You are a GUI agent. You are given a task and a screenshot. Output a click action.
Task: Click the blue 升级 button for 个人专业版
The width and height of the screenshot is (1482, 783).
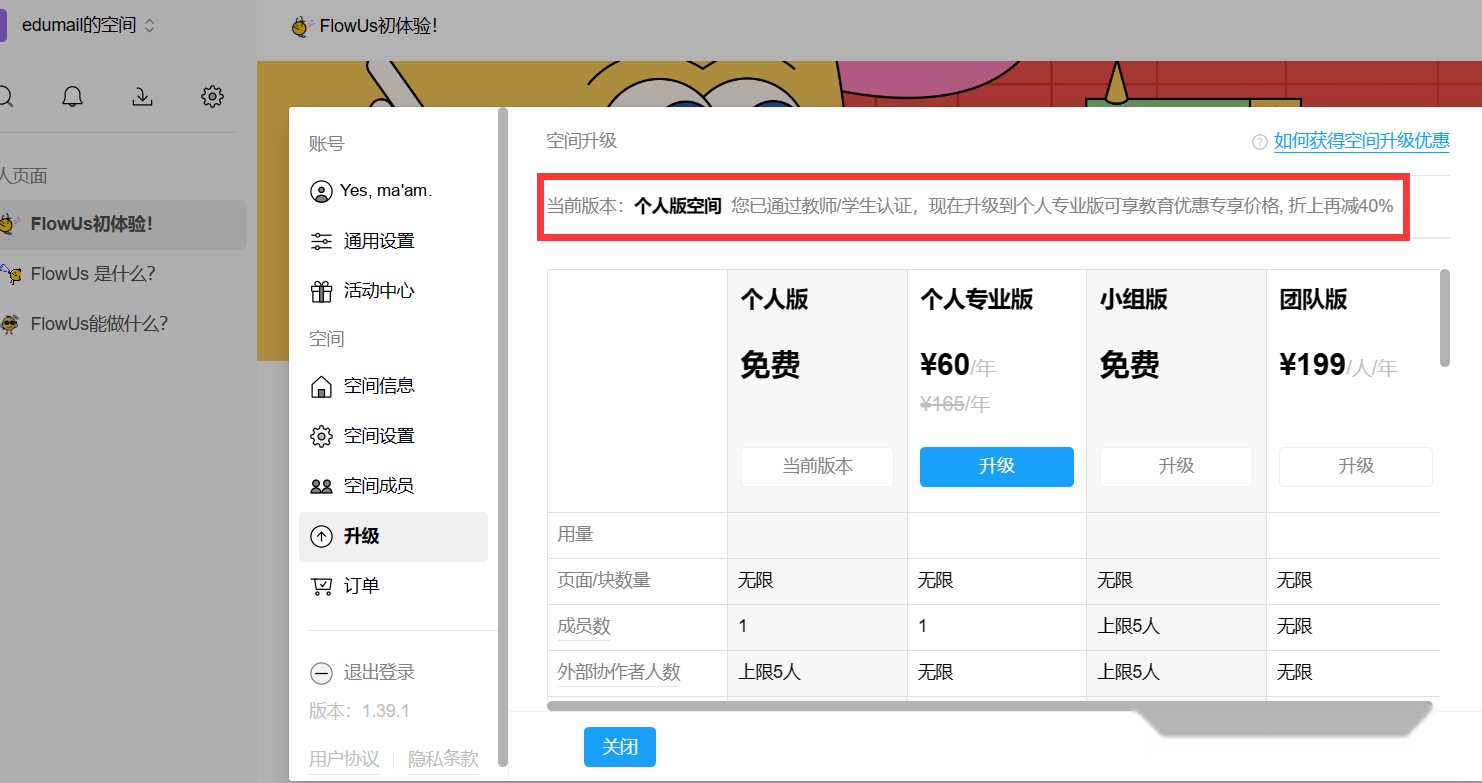coord(997,466)
